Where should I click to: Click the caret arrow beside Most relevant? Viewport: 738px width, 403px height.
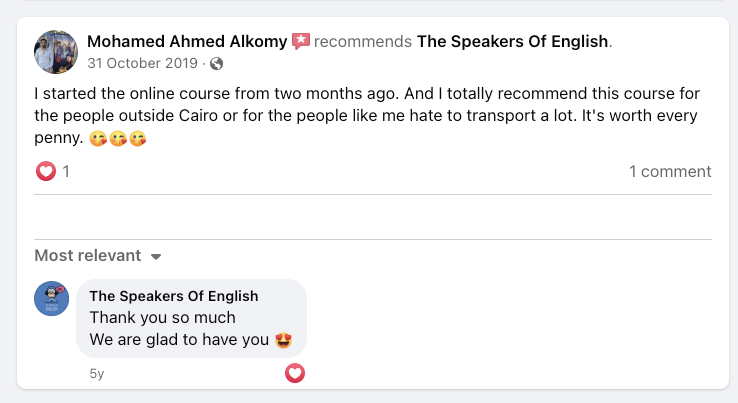(156, 256)
